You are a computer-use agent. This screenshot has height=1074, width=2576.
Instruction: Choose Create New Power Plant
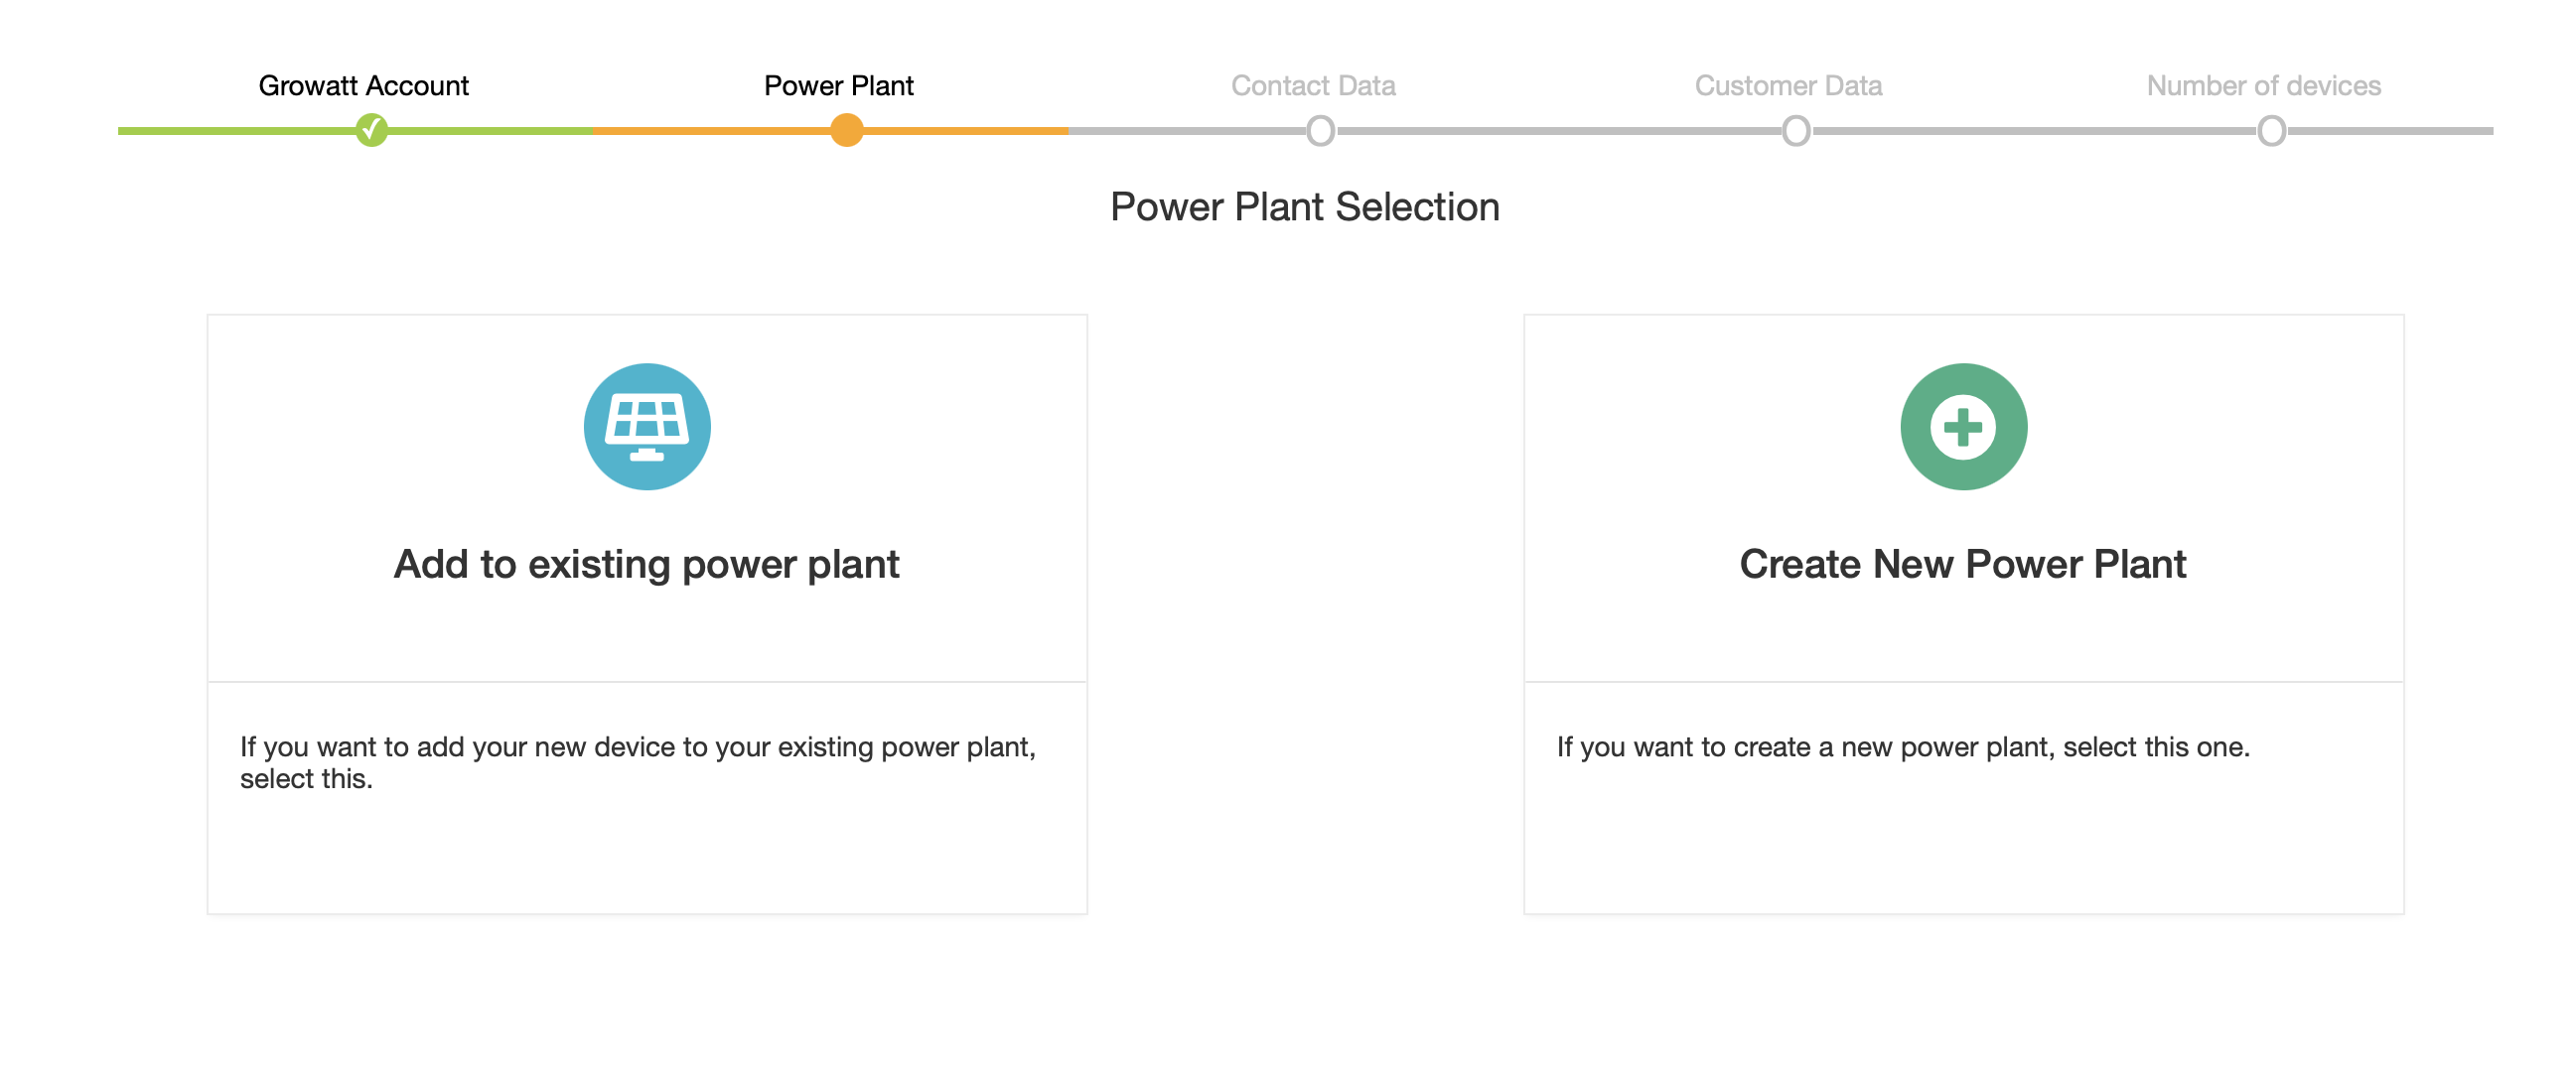(x=1962, y=564)
